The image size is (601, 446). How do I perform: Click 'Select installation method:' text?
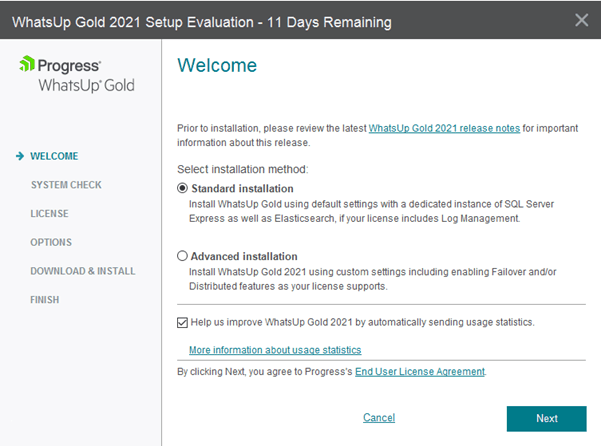point(243,169)
